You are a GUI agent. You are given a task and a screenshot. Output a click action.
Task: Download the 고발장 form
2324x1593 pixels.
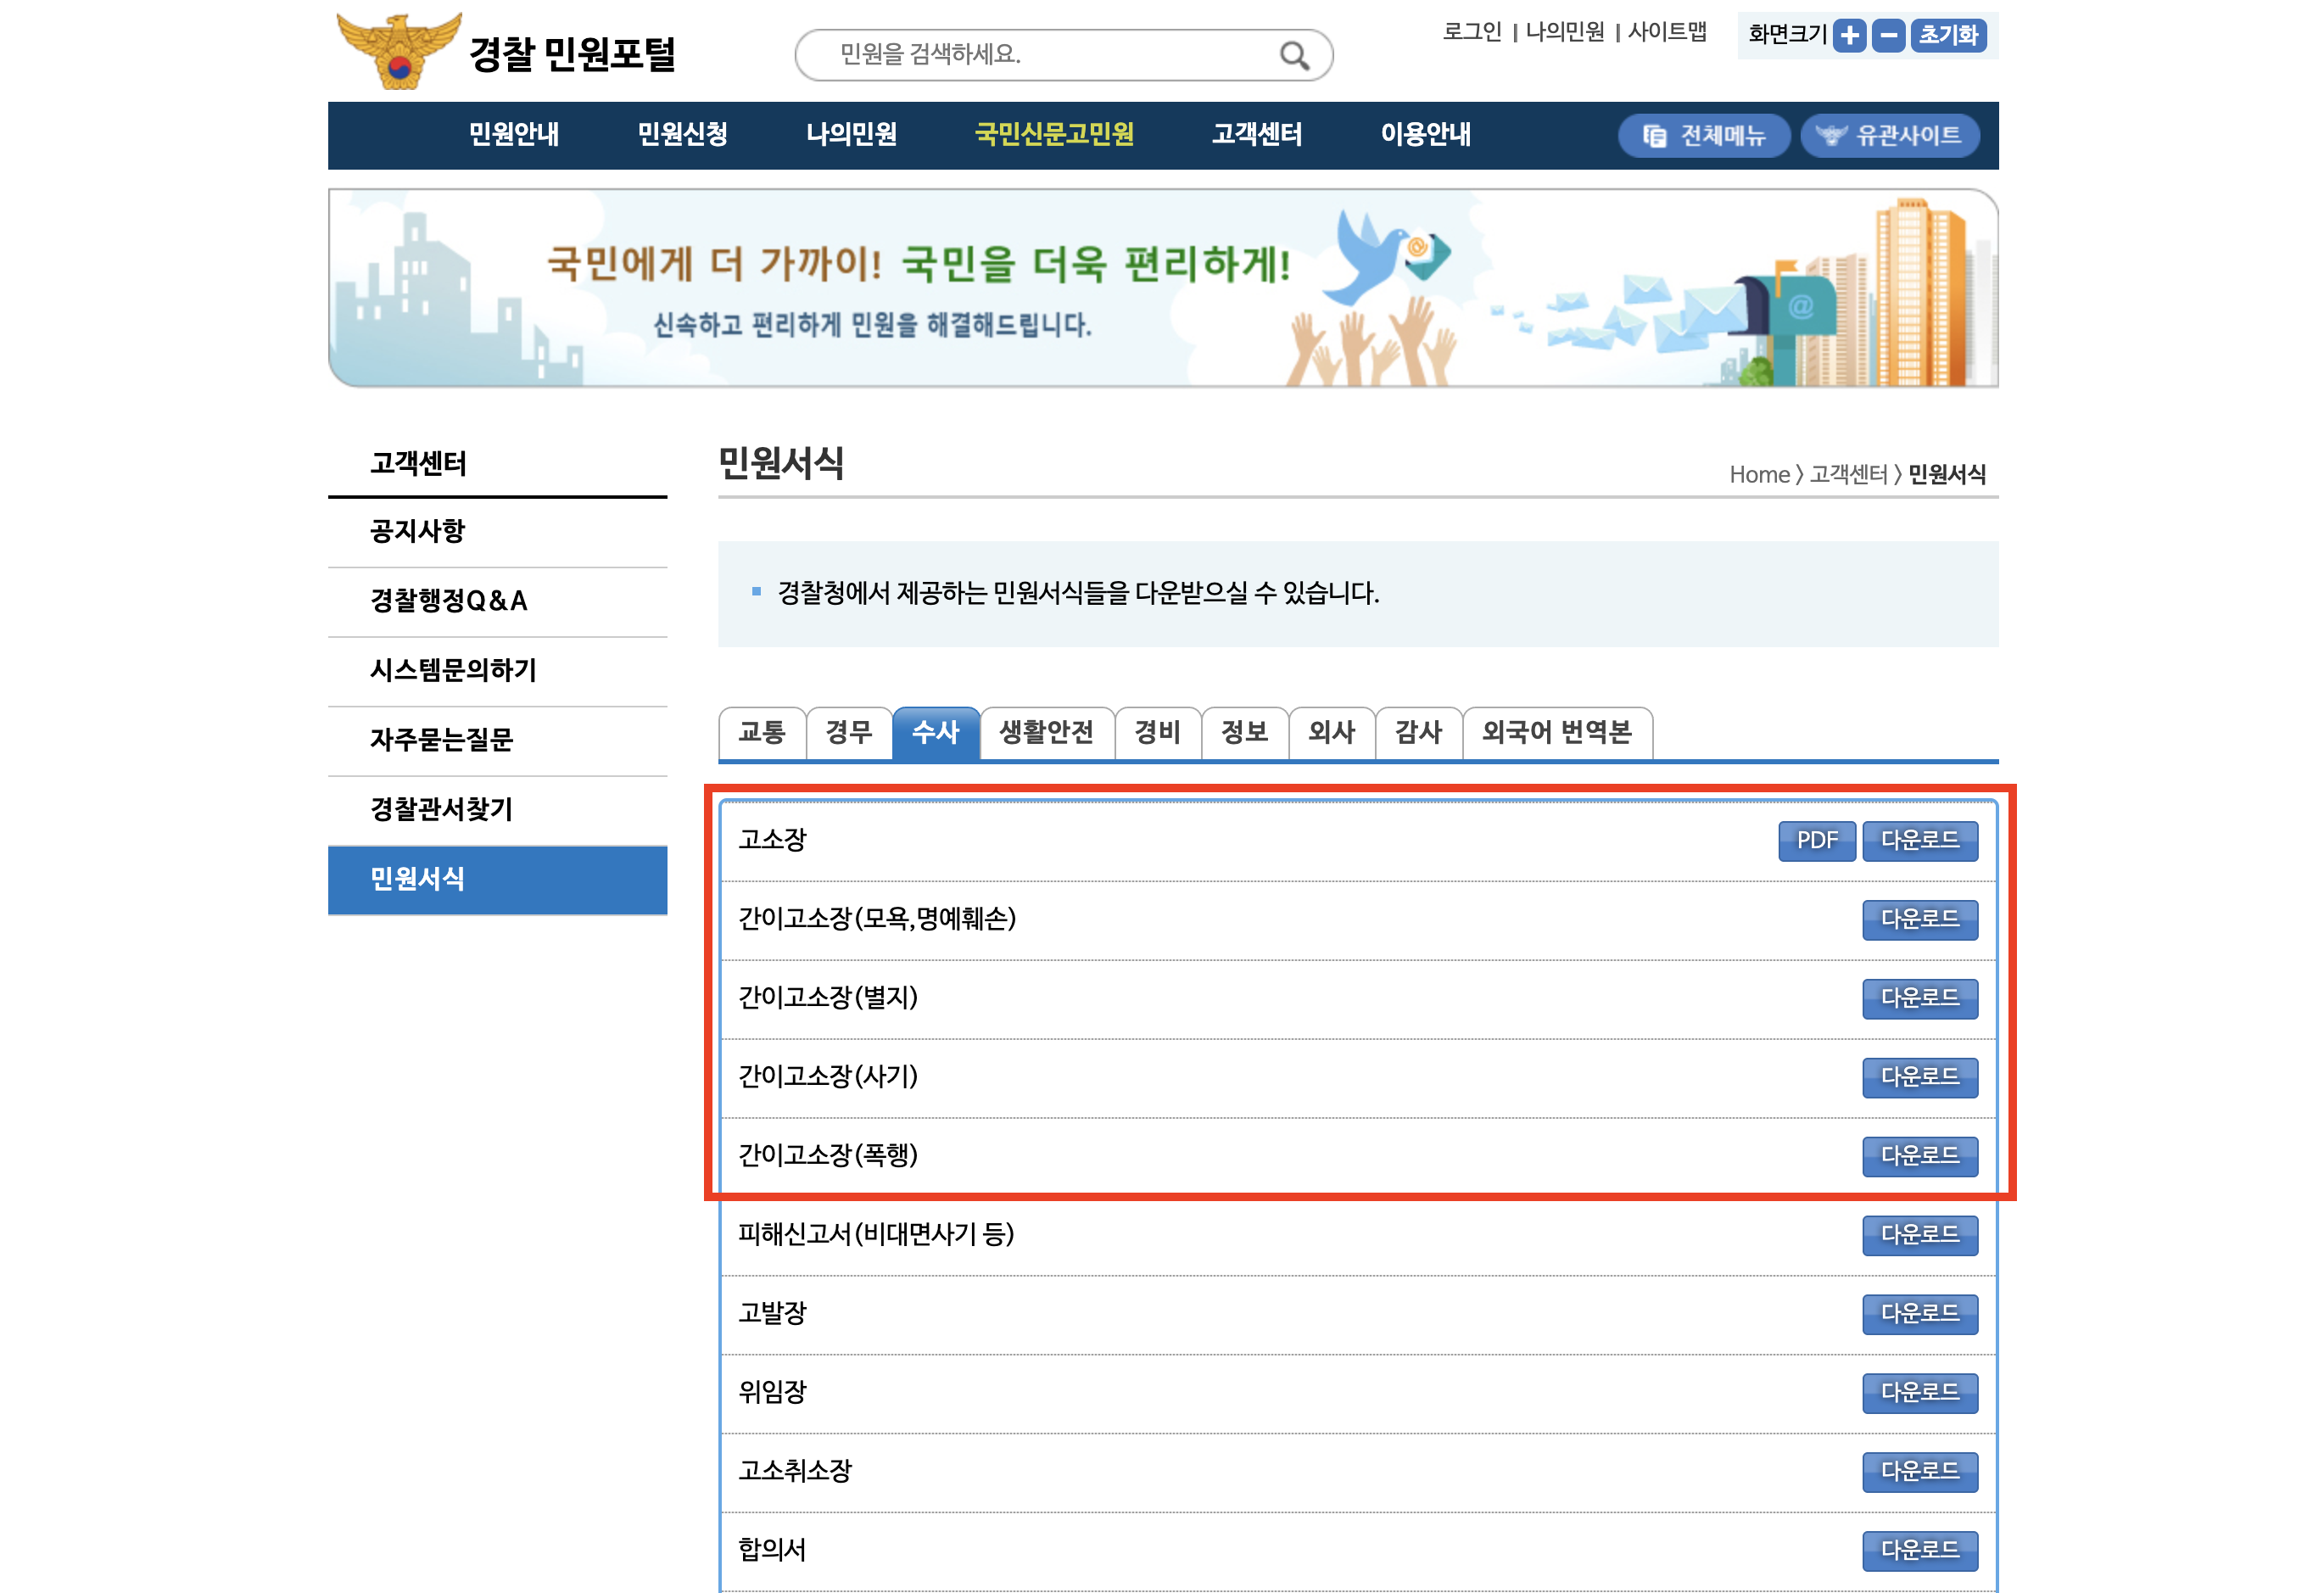coord(1919,1314)
